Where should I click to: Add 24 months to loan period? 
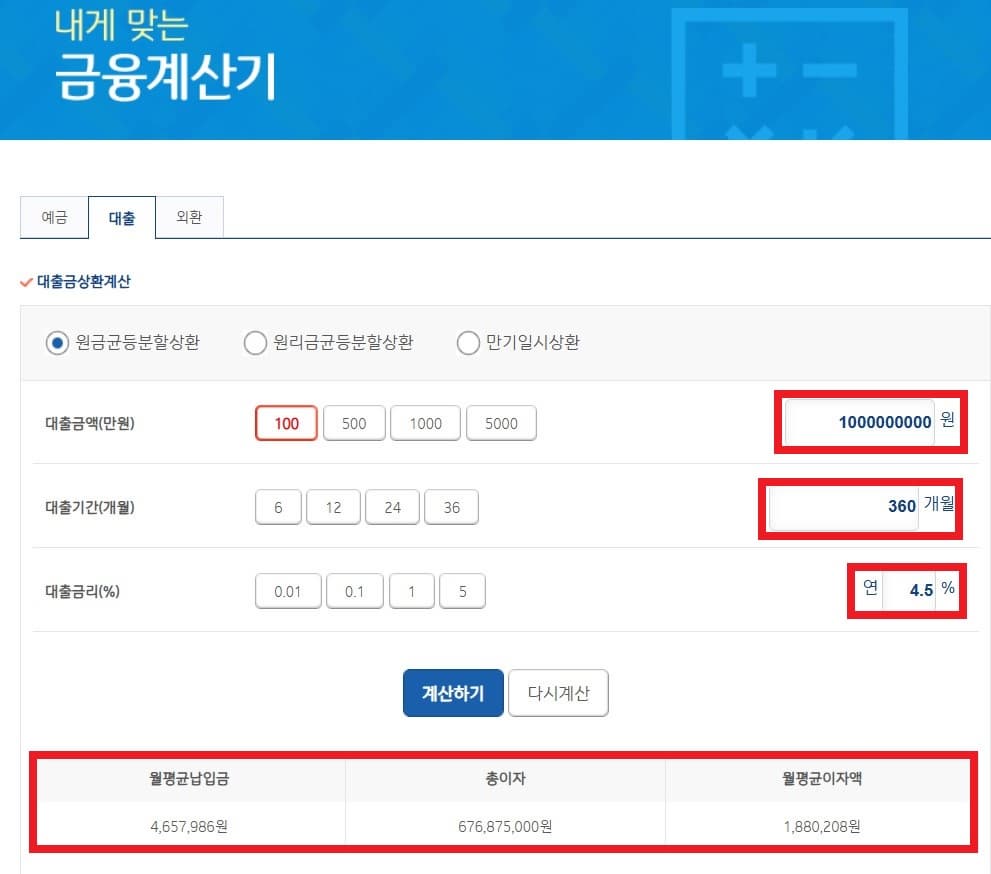click(x=392, y=507)
